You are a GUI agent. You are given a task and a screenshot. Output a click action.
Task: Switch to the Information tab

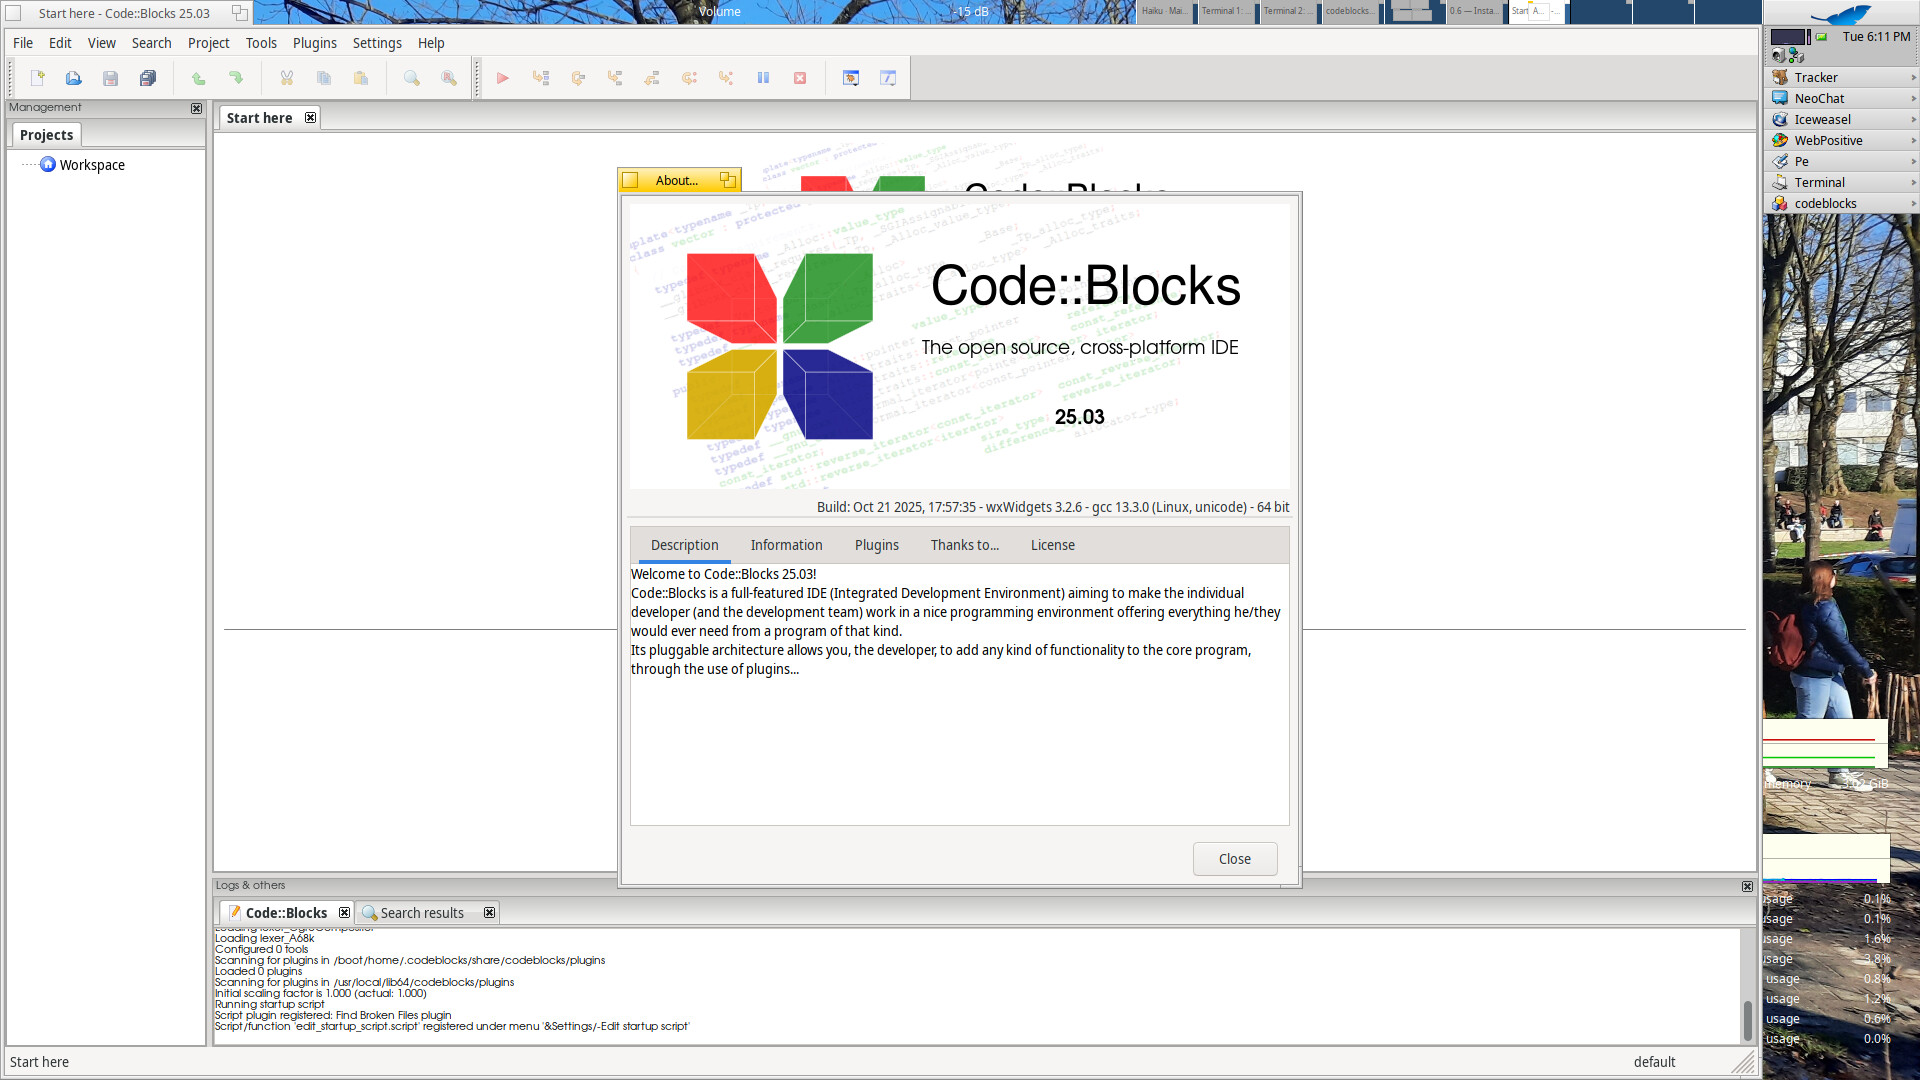tap(786, 545)
